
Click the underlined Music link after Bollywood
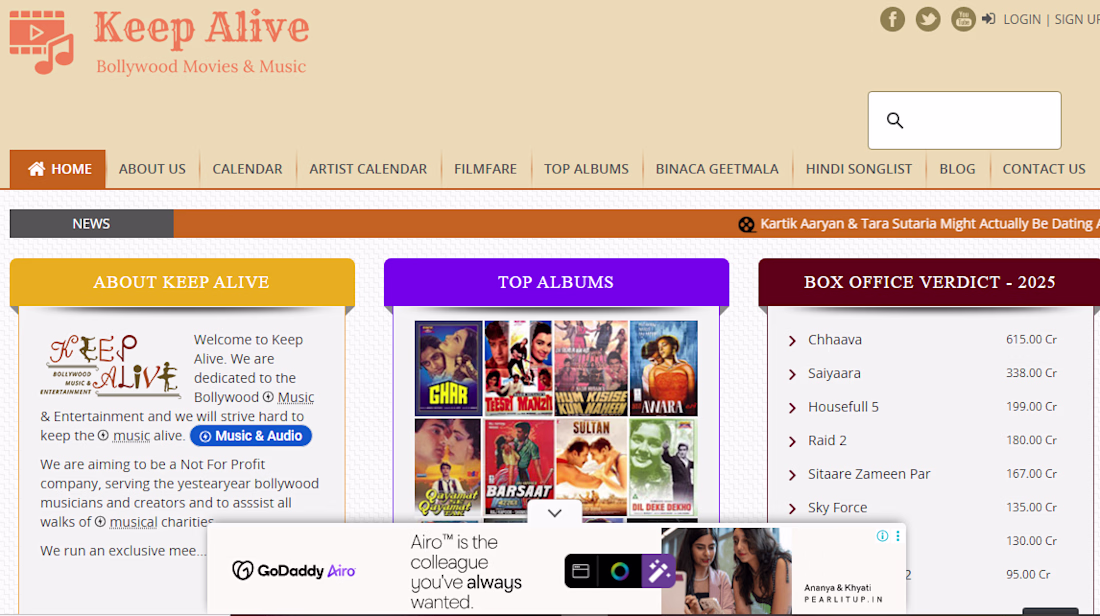pyautogui.click(x=295, y=397)
